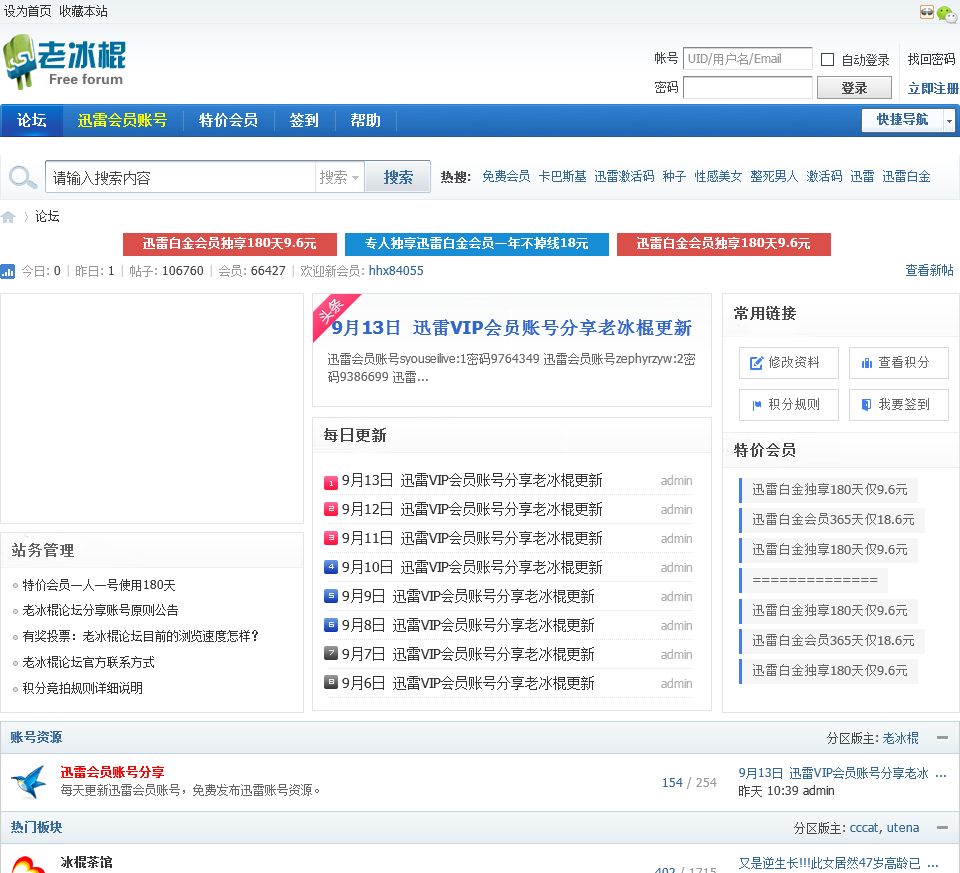
Task: Click the 立即注册 link
Action: point(932,89)
